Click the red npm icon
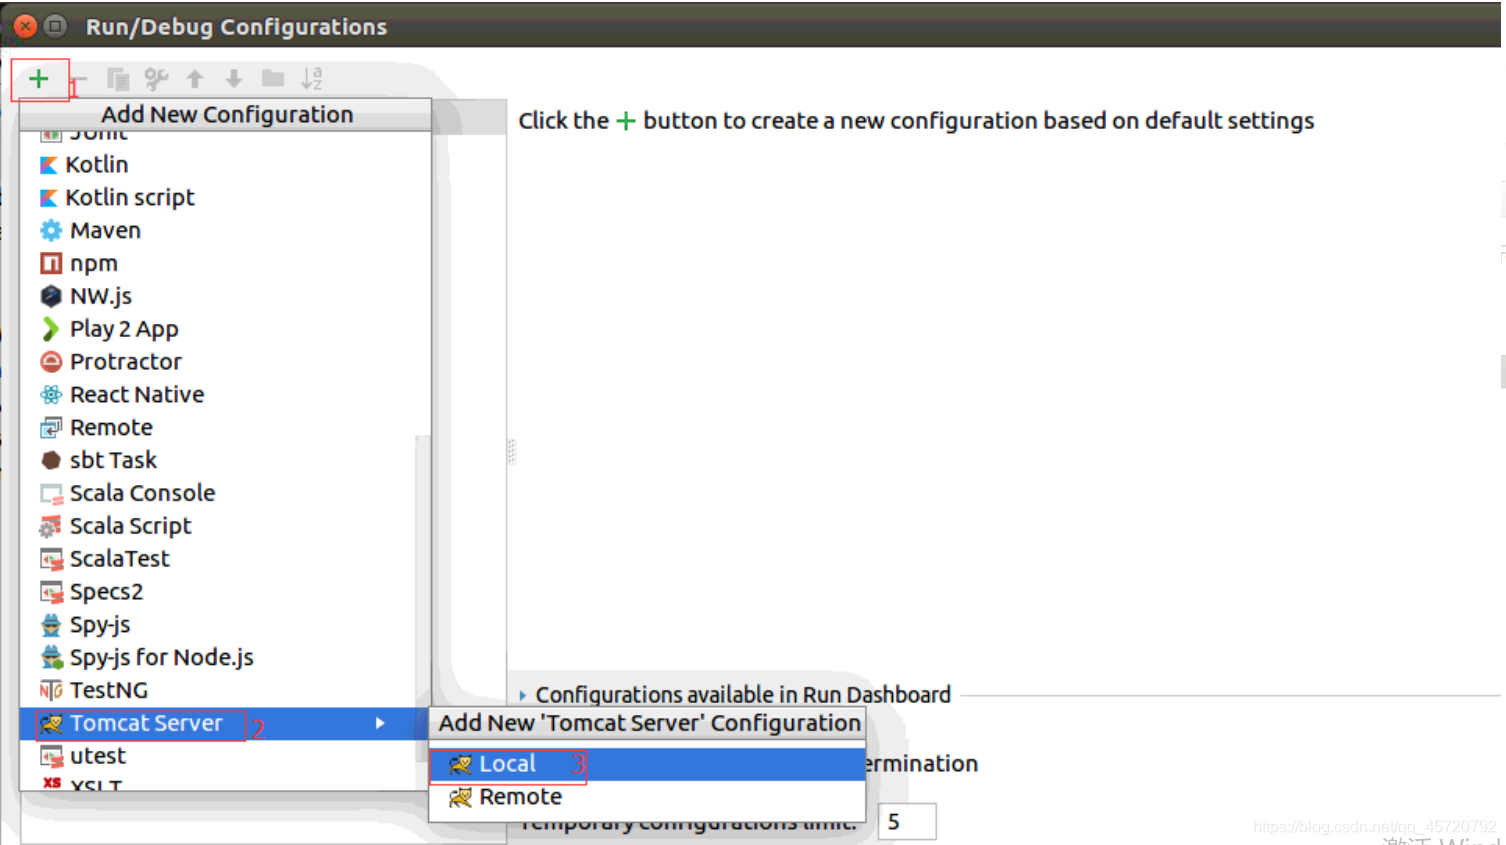 coord(51,264)
